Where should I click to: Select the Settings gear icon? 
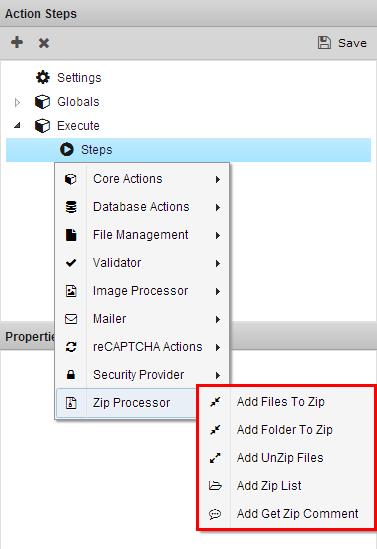point(43,77)
